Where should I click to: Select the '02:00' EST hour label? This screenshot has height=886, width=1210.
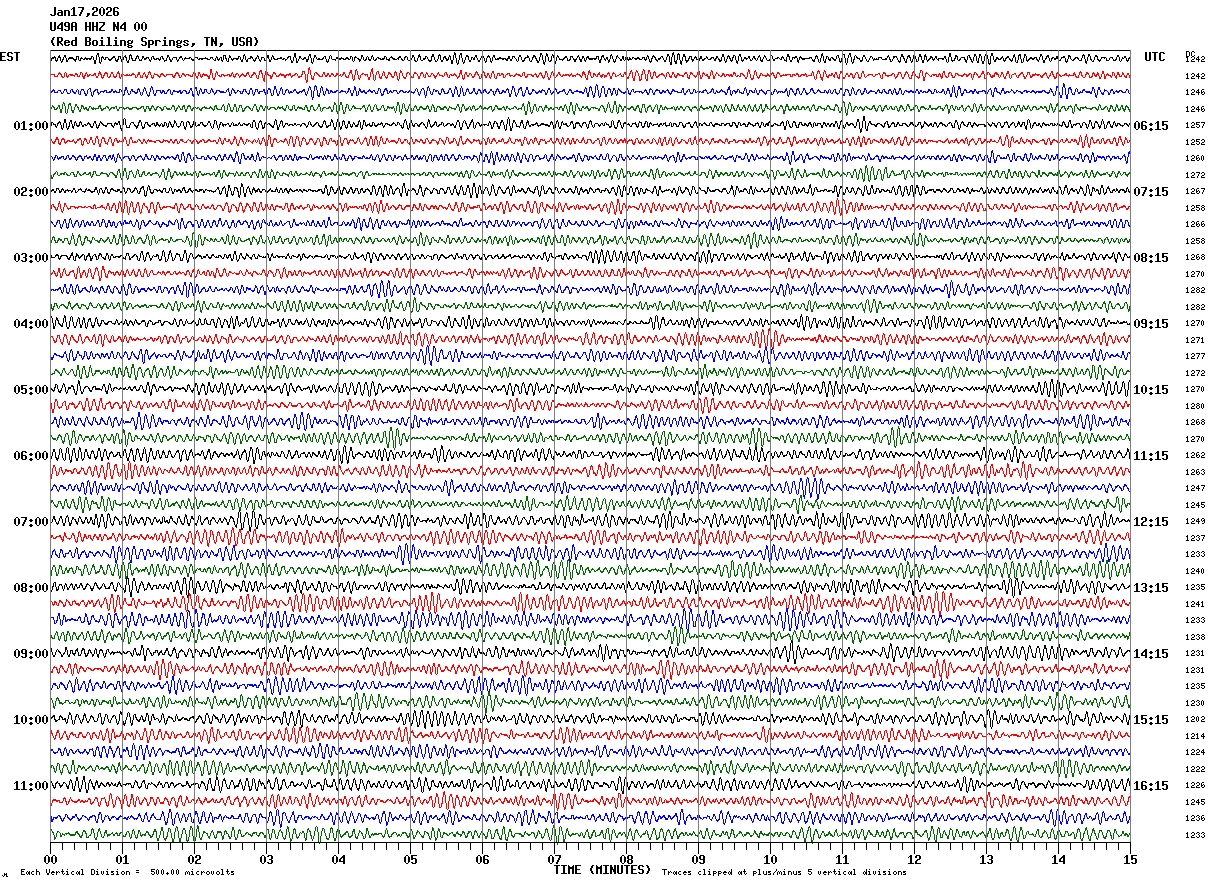pos(31,192)
